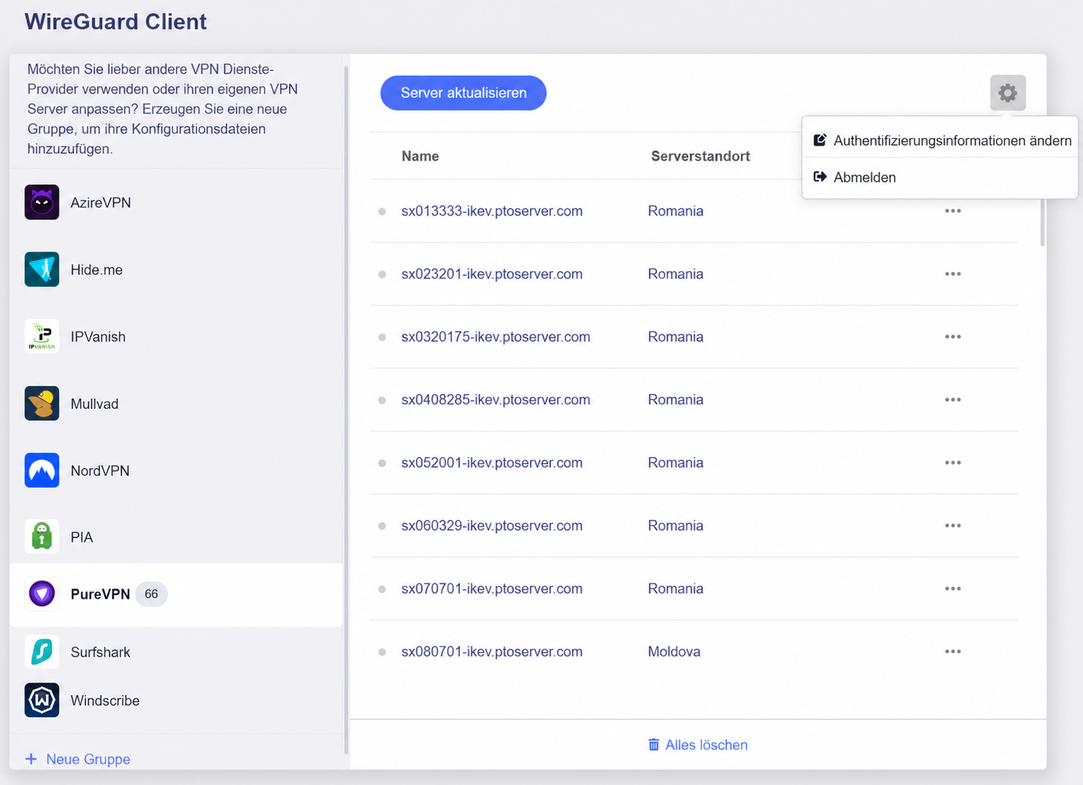Click the NordVPN logo icon
This screenshot has height=785, width=1083.
(x=42, y=470)
